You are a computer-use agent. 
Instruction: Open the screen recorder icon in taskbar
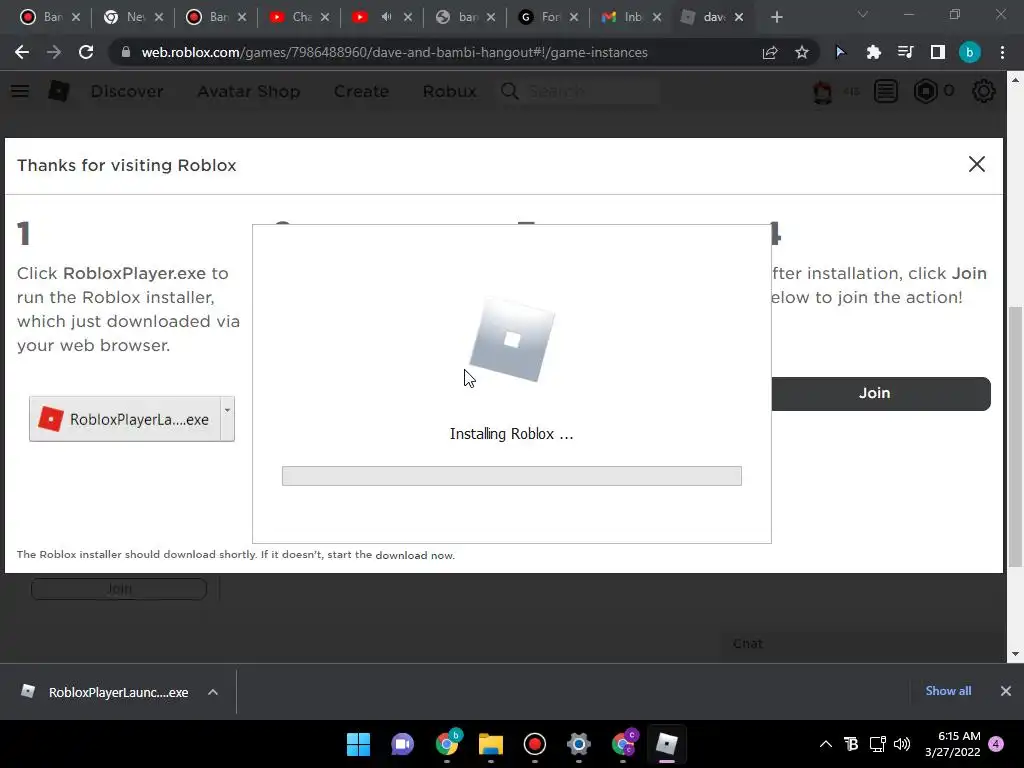[x=534, y=744]
